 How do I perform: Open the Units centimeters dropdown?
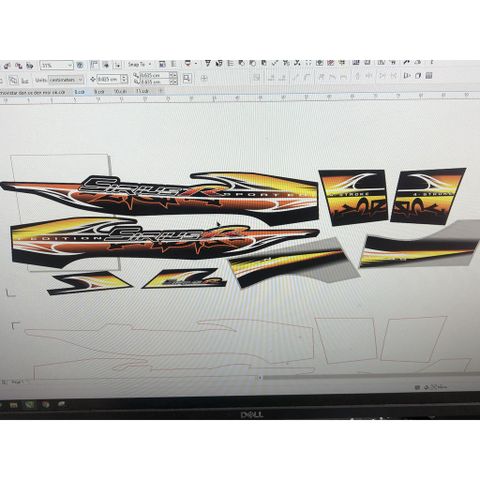66,80
